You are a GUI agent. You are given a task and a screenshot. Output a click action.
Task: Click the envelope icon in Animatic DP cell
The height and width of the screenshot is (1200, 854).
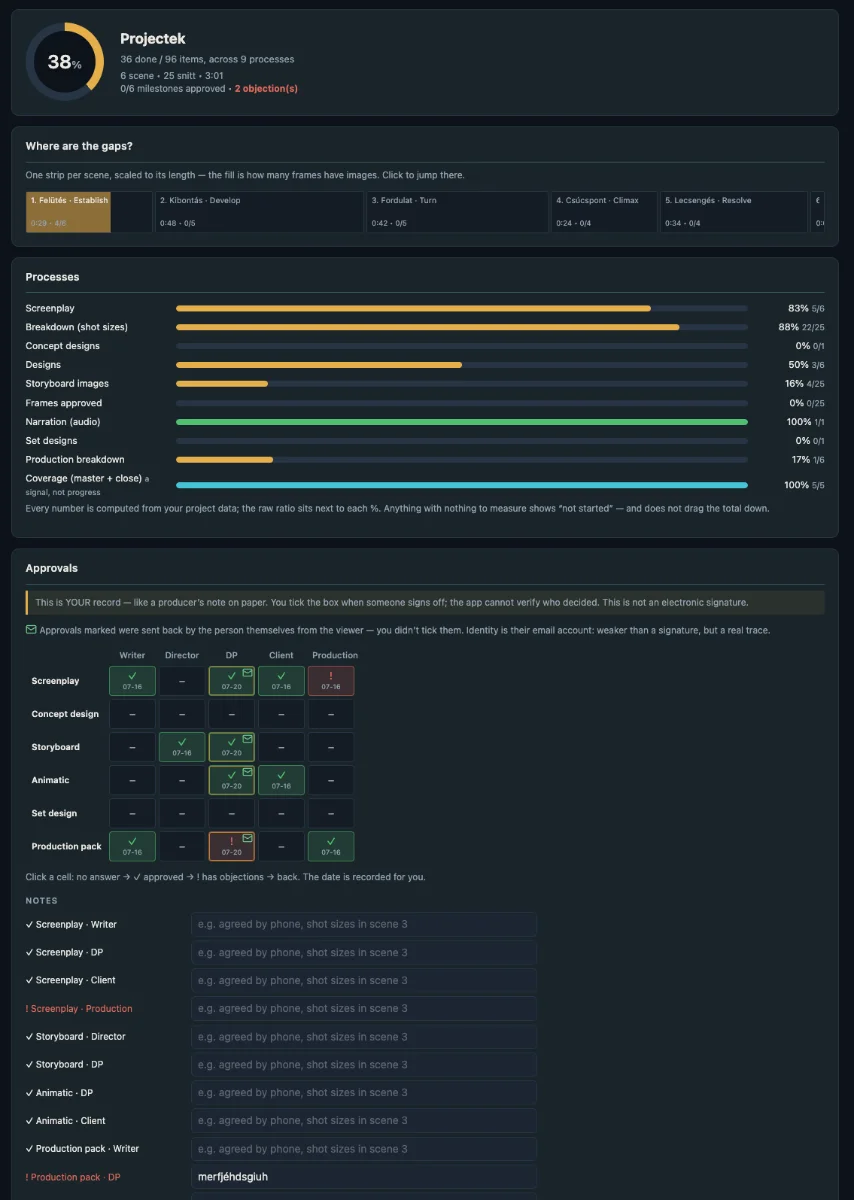[x=245, y=772]
